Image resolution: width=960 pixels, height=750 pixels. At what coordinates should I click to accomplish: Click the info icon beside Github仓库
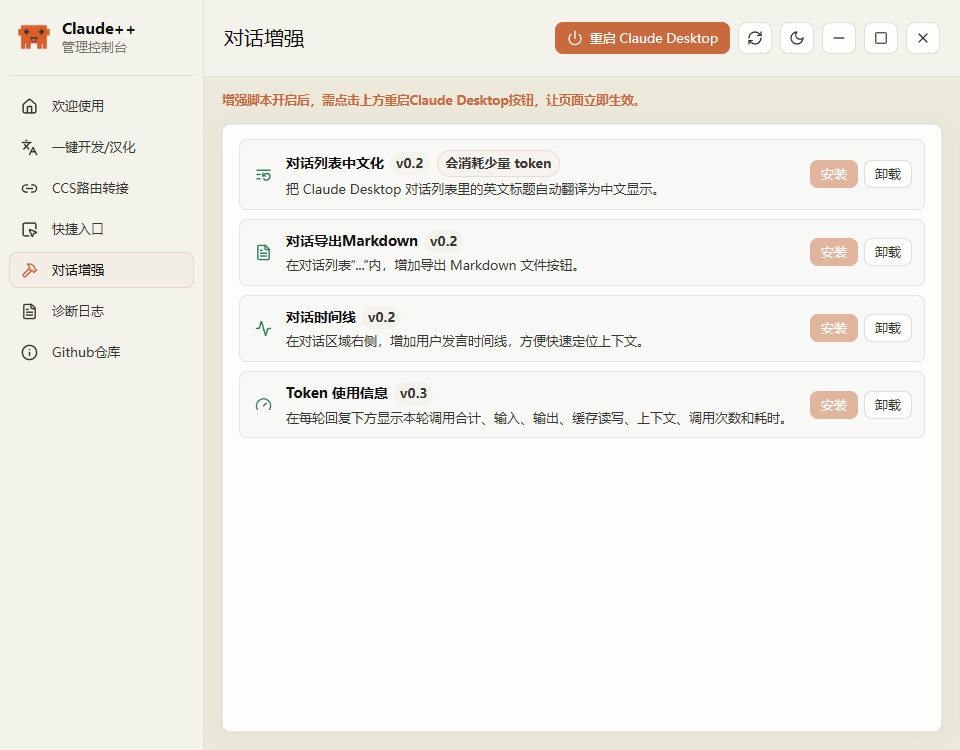point(29,352)
